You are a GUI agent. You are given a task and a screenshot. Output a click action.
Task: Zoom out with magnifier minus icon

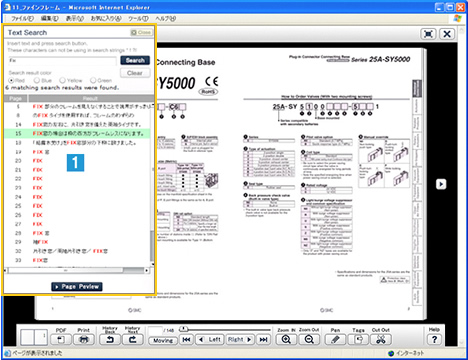pos(309,340)
